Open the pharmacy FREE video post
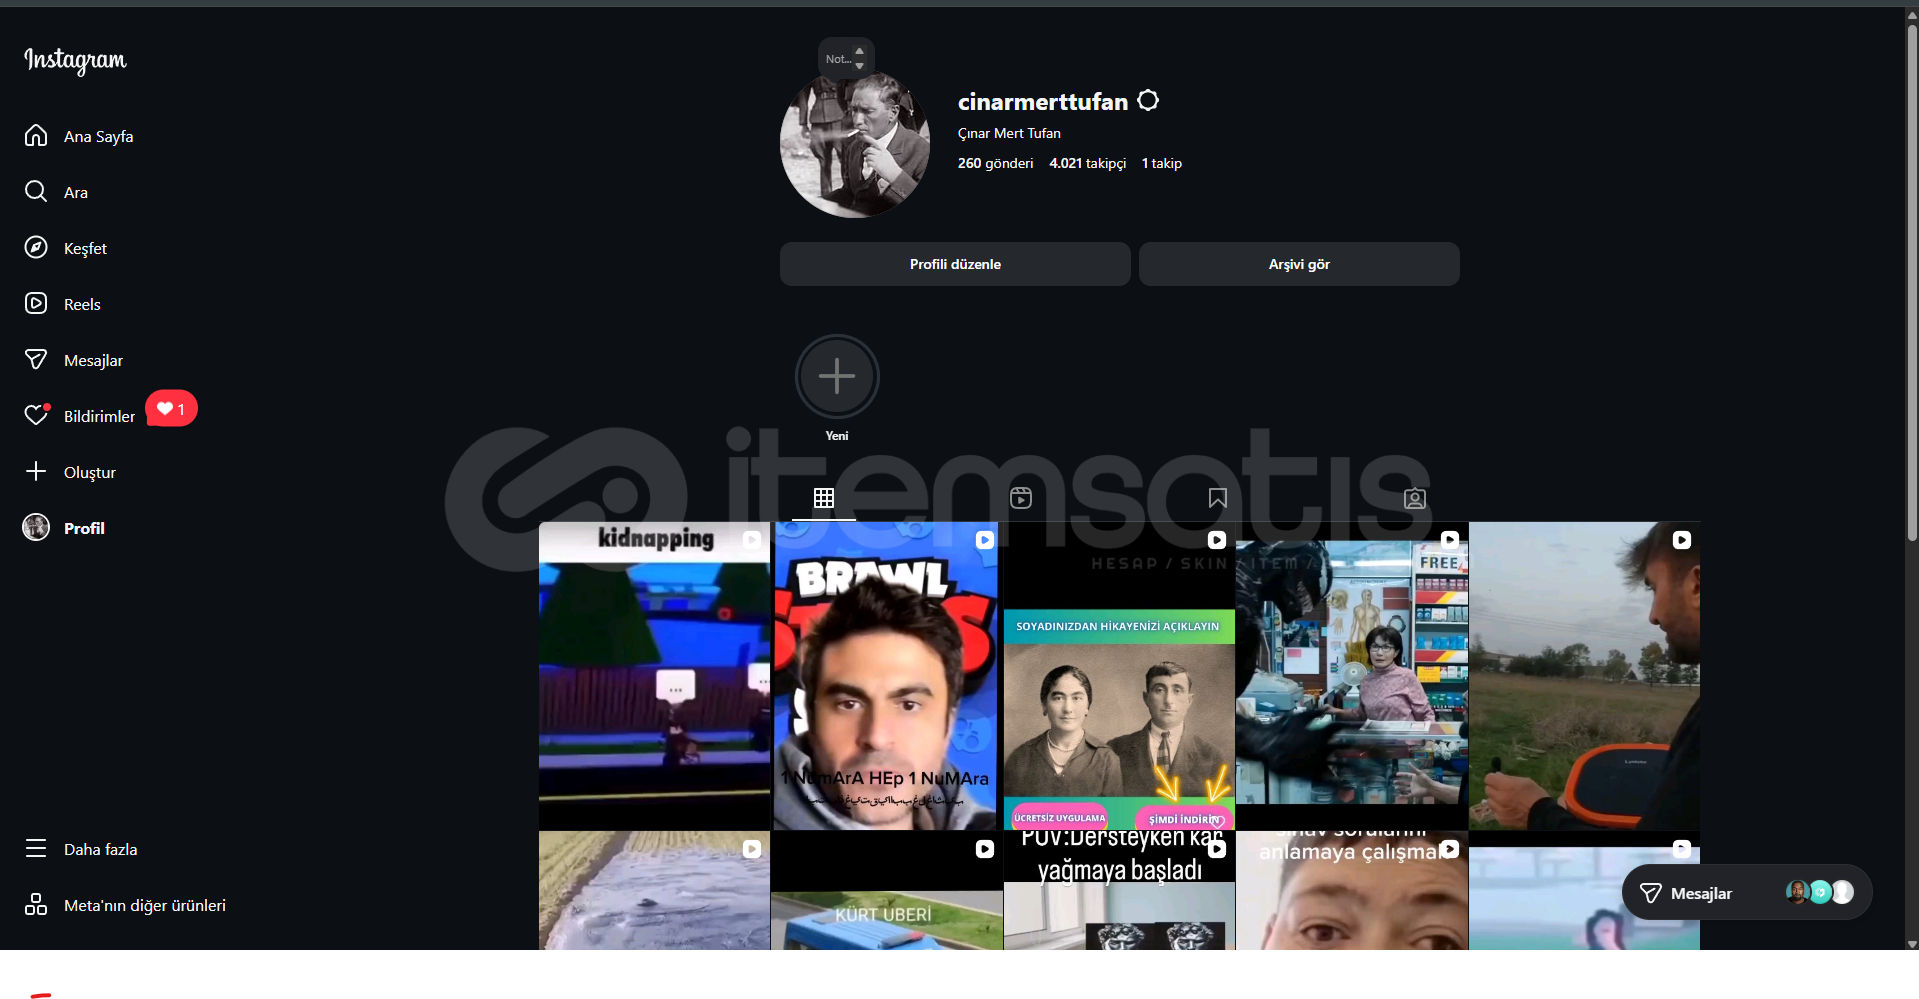This screenshot has width=1919, height=999. (1352, 676)
